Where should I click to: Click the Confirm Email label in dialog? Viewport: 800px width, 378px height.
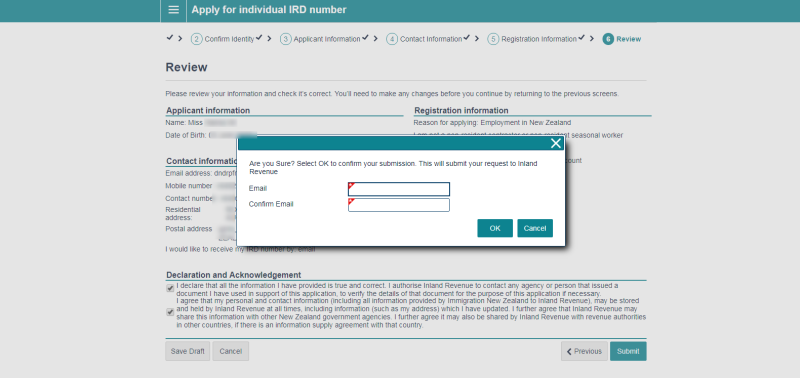click(271, 204)
